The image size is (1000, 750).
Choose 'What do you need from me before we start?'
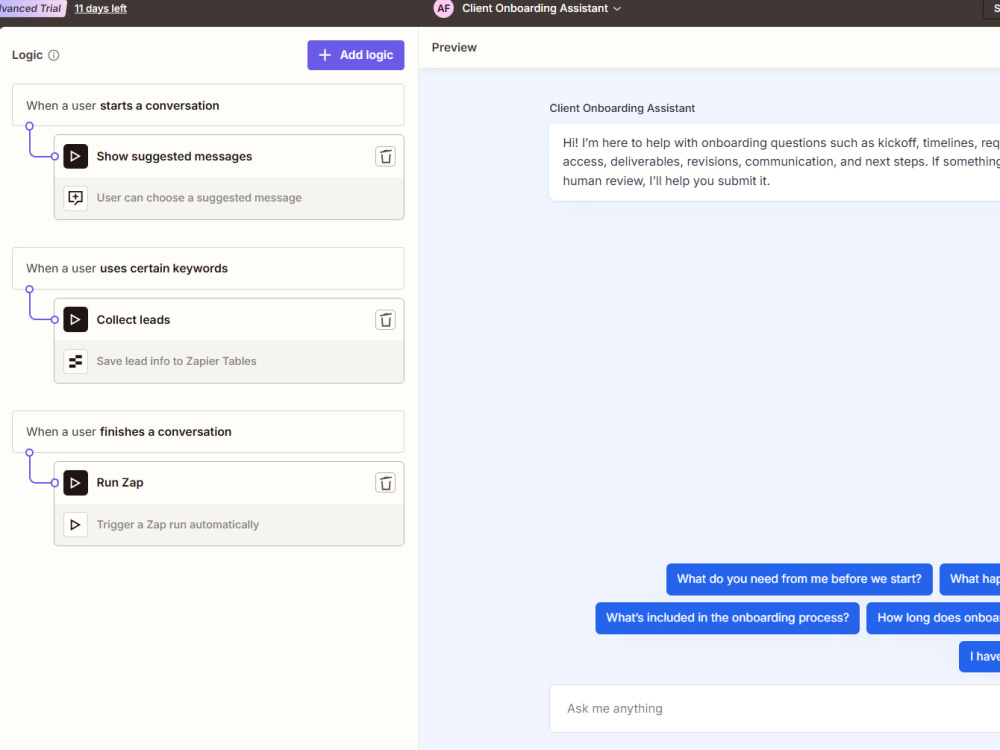[799, 579]
